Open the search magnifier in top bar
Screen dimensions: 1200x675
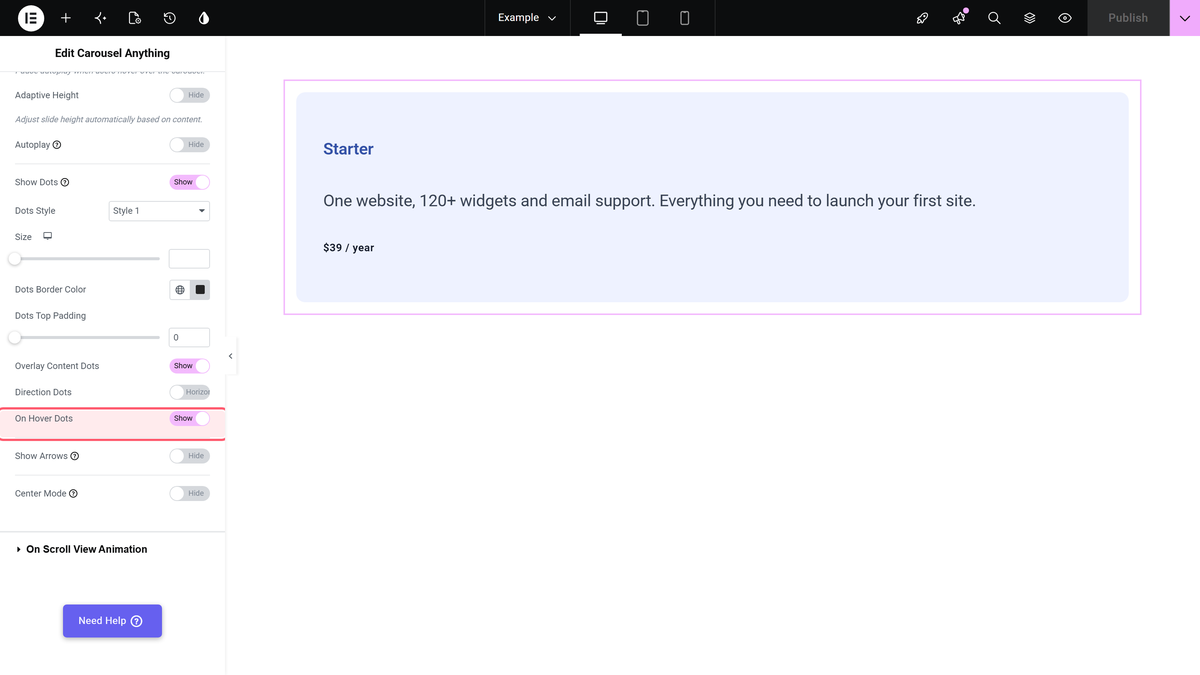(994, 18)
